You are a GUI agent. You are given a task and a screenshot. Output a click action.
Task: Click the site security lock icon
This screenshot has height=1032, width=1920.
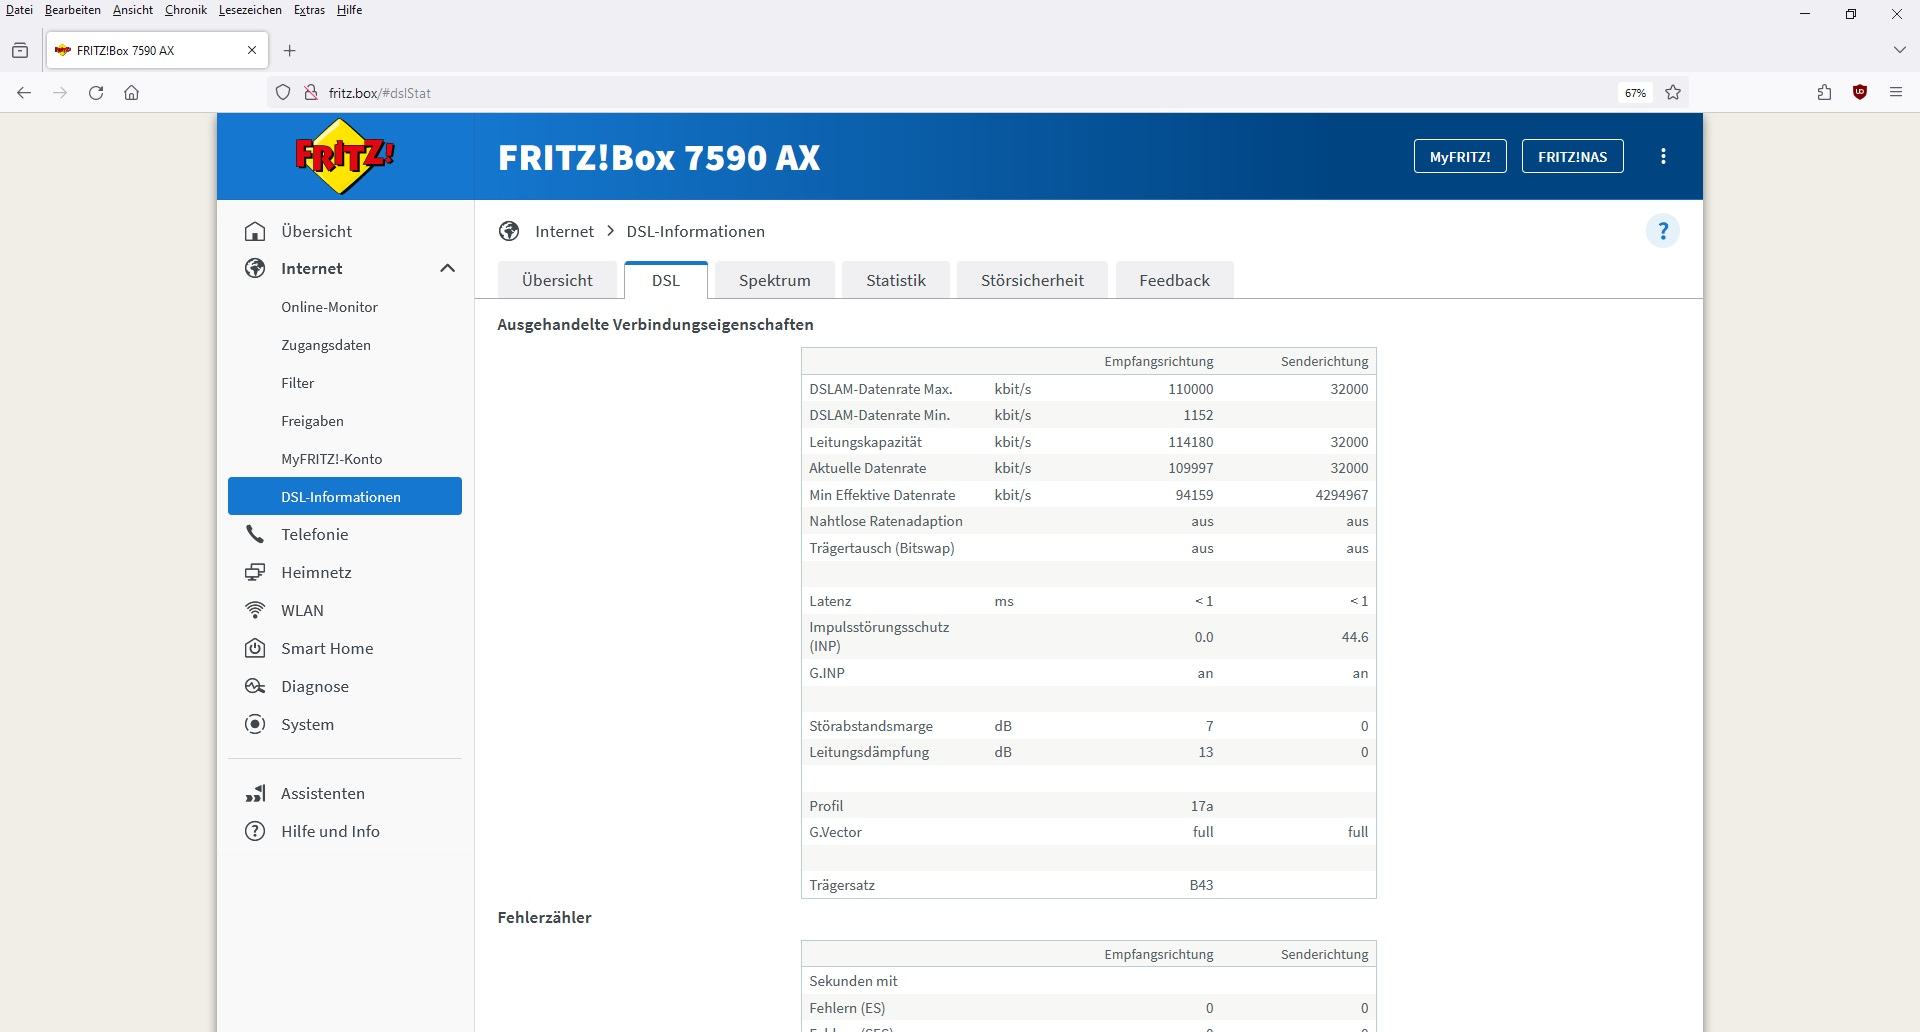[311, 93]
